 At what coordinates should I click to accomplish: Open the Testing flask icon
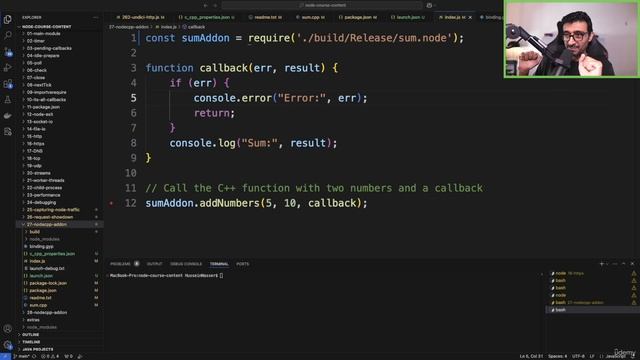(x=8, y=100)
